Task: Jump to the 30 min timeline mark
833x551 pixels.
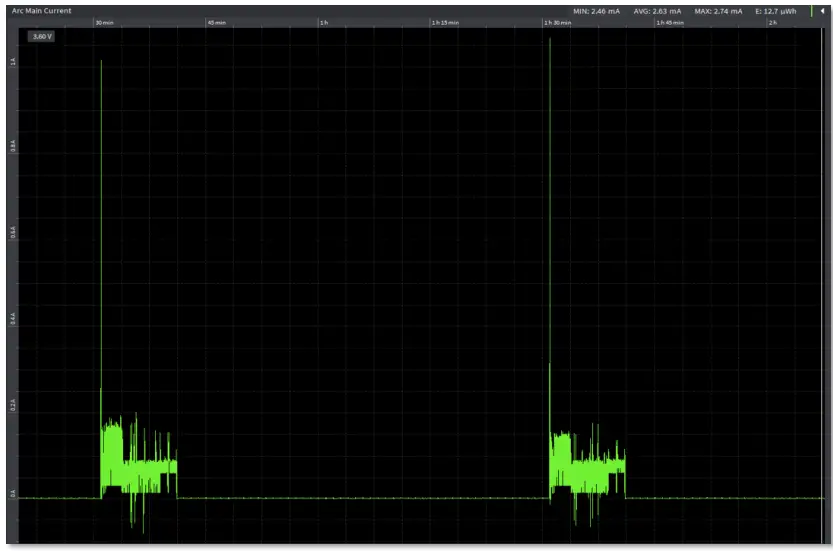Action: [x=103, y=22]
